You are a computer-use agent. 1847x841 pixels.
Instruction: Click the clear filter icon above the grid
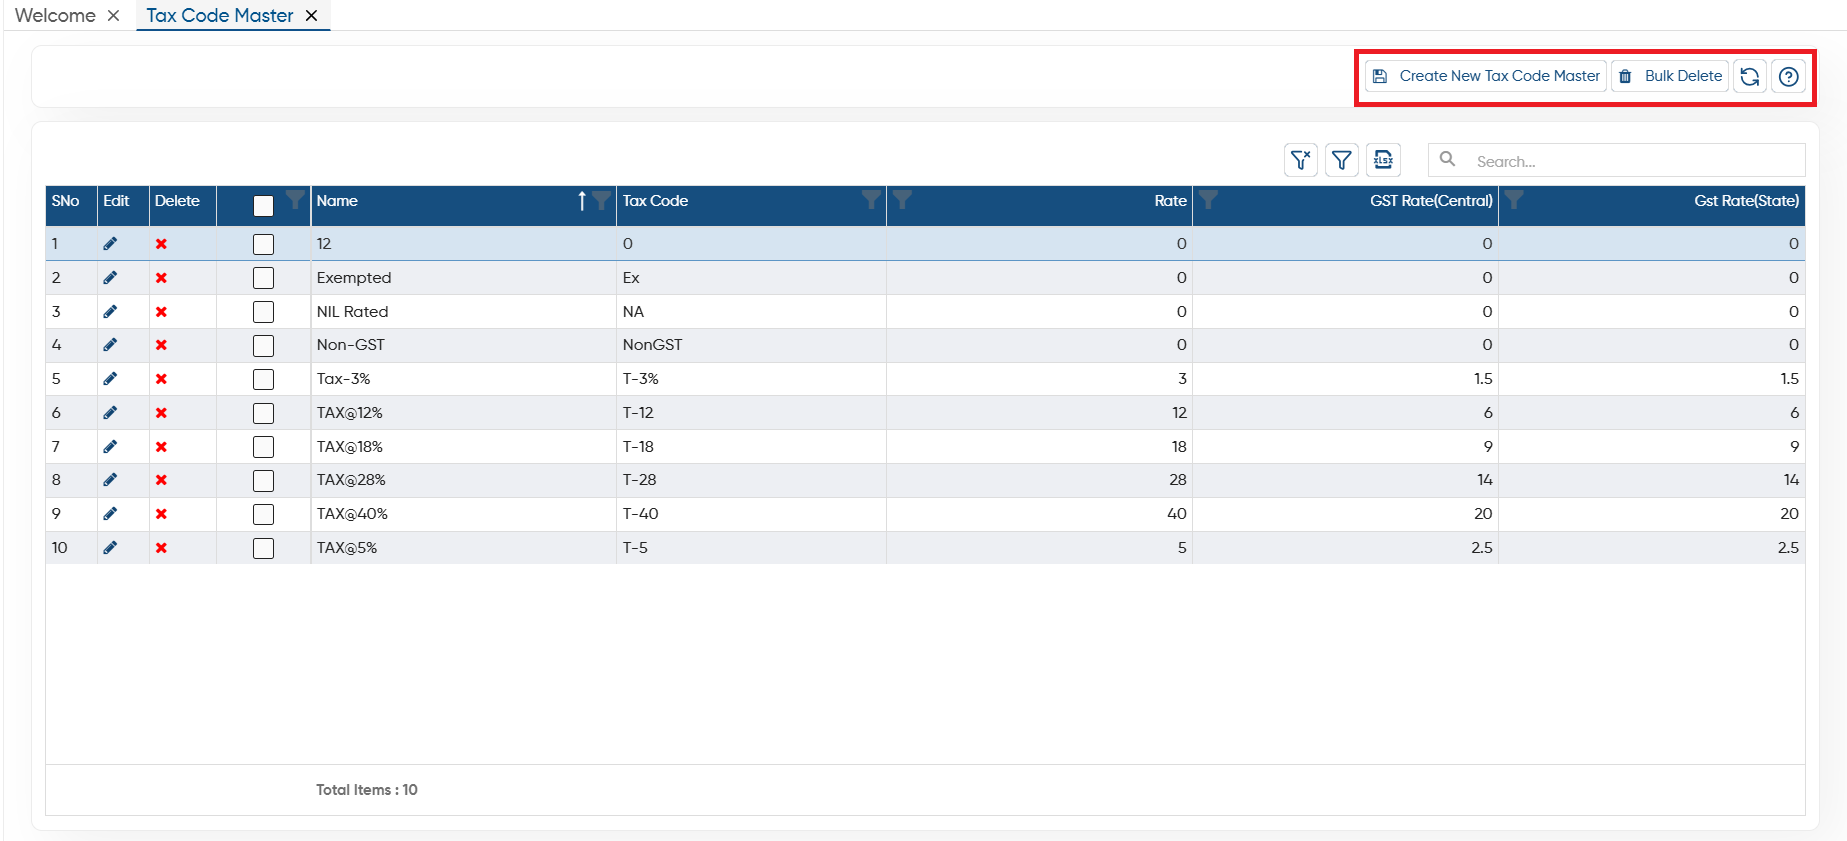tap(1300, 160)
